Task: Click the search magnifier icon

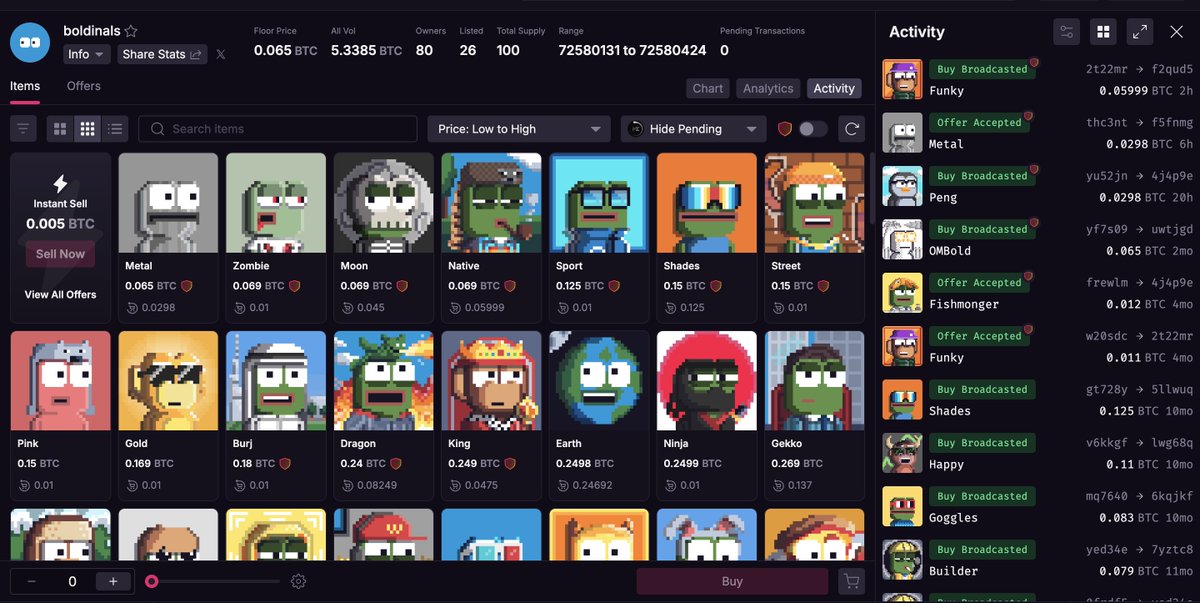Action: click(x=157, y=129)
